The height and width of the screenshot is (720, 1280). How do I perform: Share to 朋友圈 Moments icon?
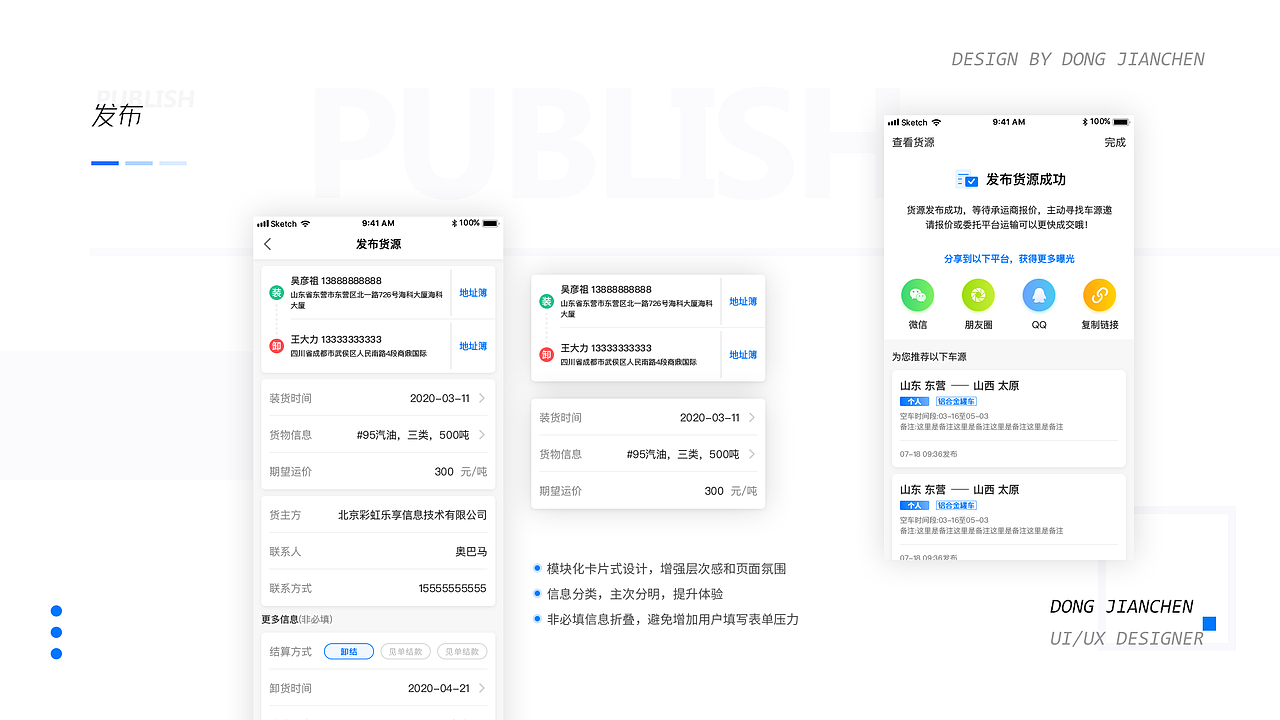point(978,295)
